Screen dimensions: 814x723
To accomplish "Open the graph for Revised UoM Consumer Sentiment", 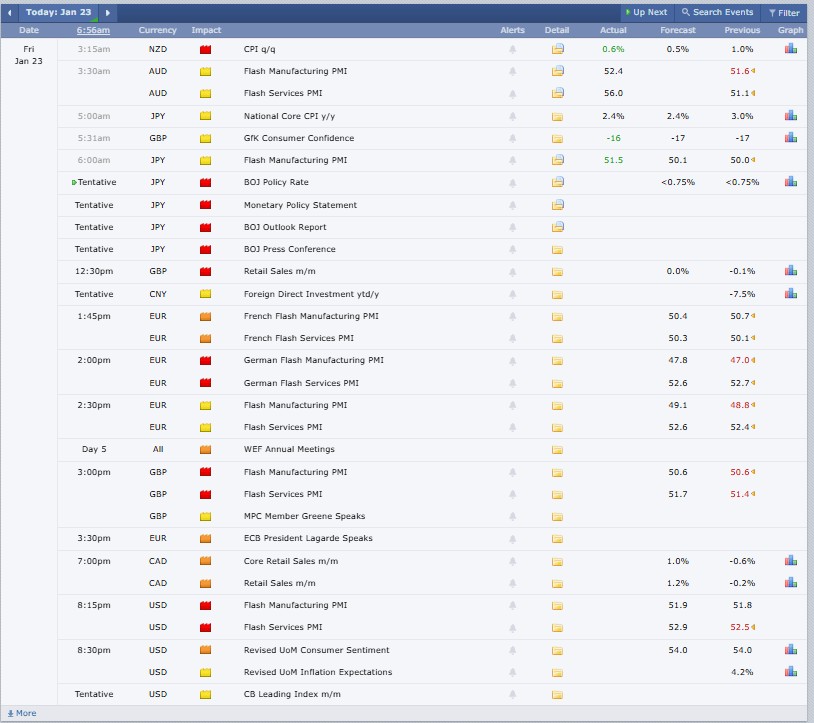I will pos(790,650).
